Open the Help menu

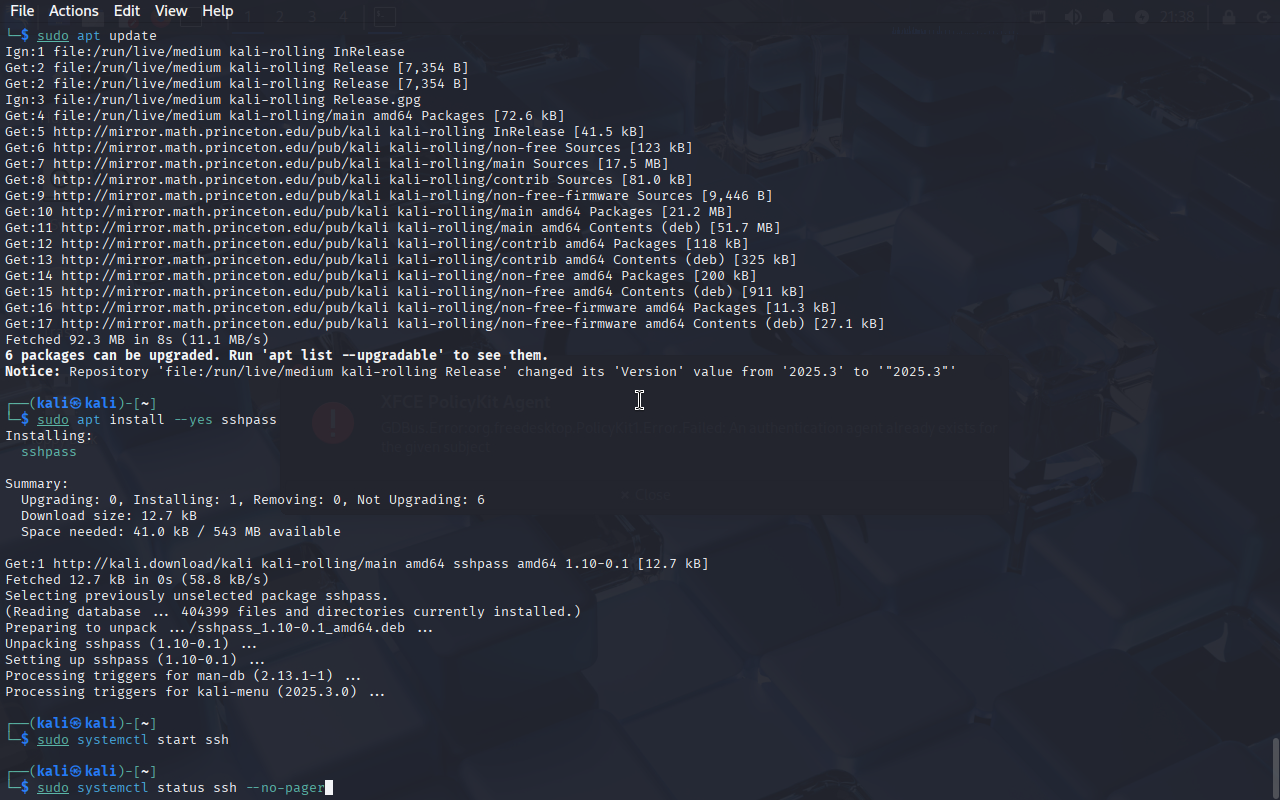point(217,11)
